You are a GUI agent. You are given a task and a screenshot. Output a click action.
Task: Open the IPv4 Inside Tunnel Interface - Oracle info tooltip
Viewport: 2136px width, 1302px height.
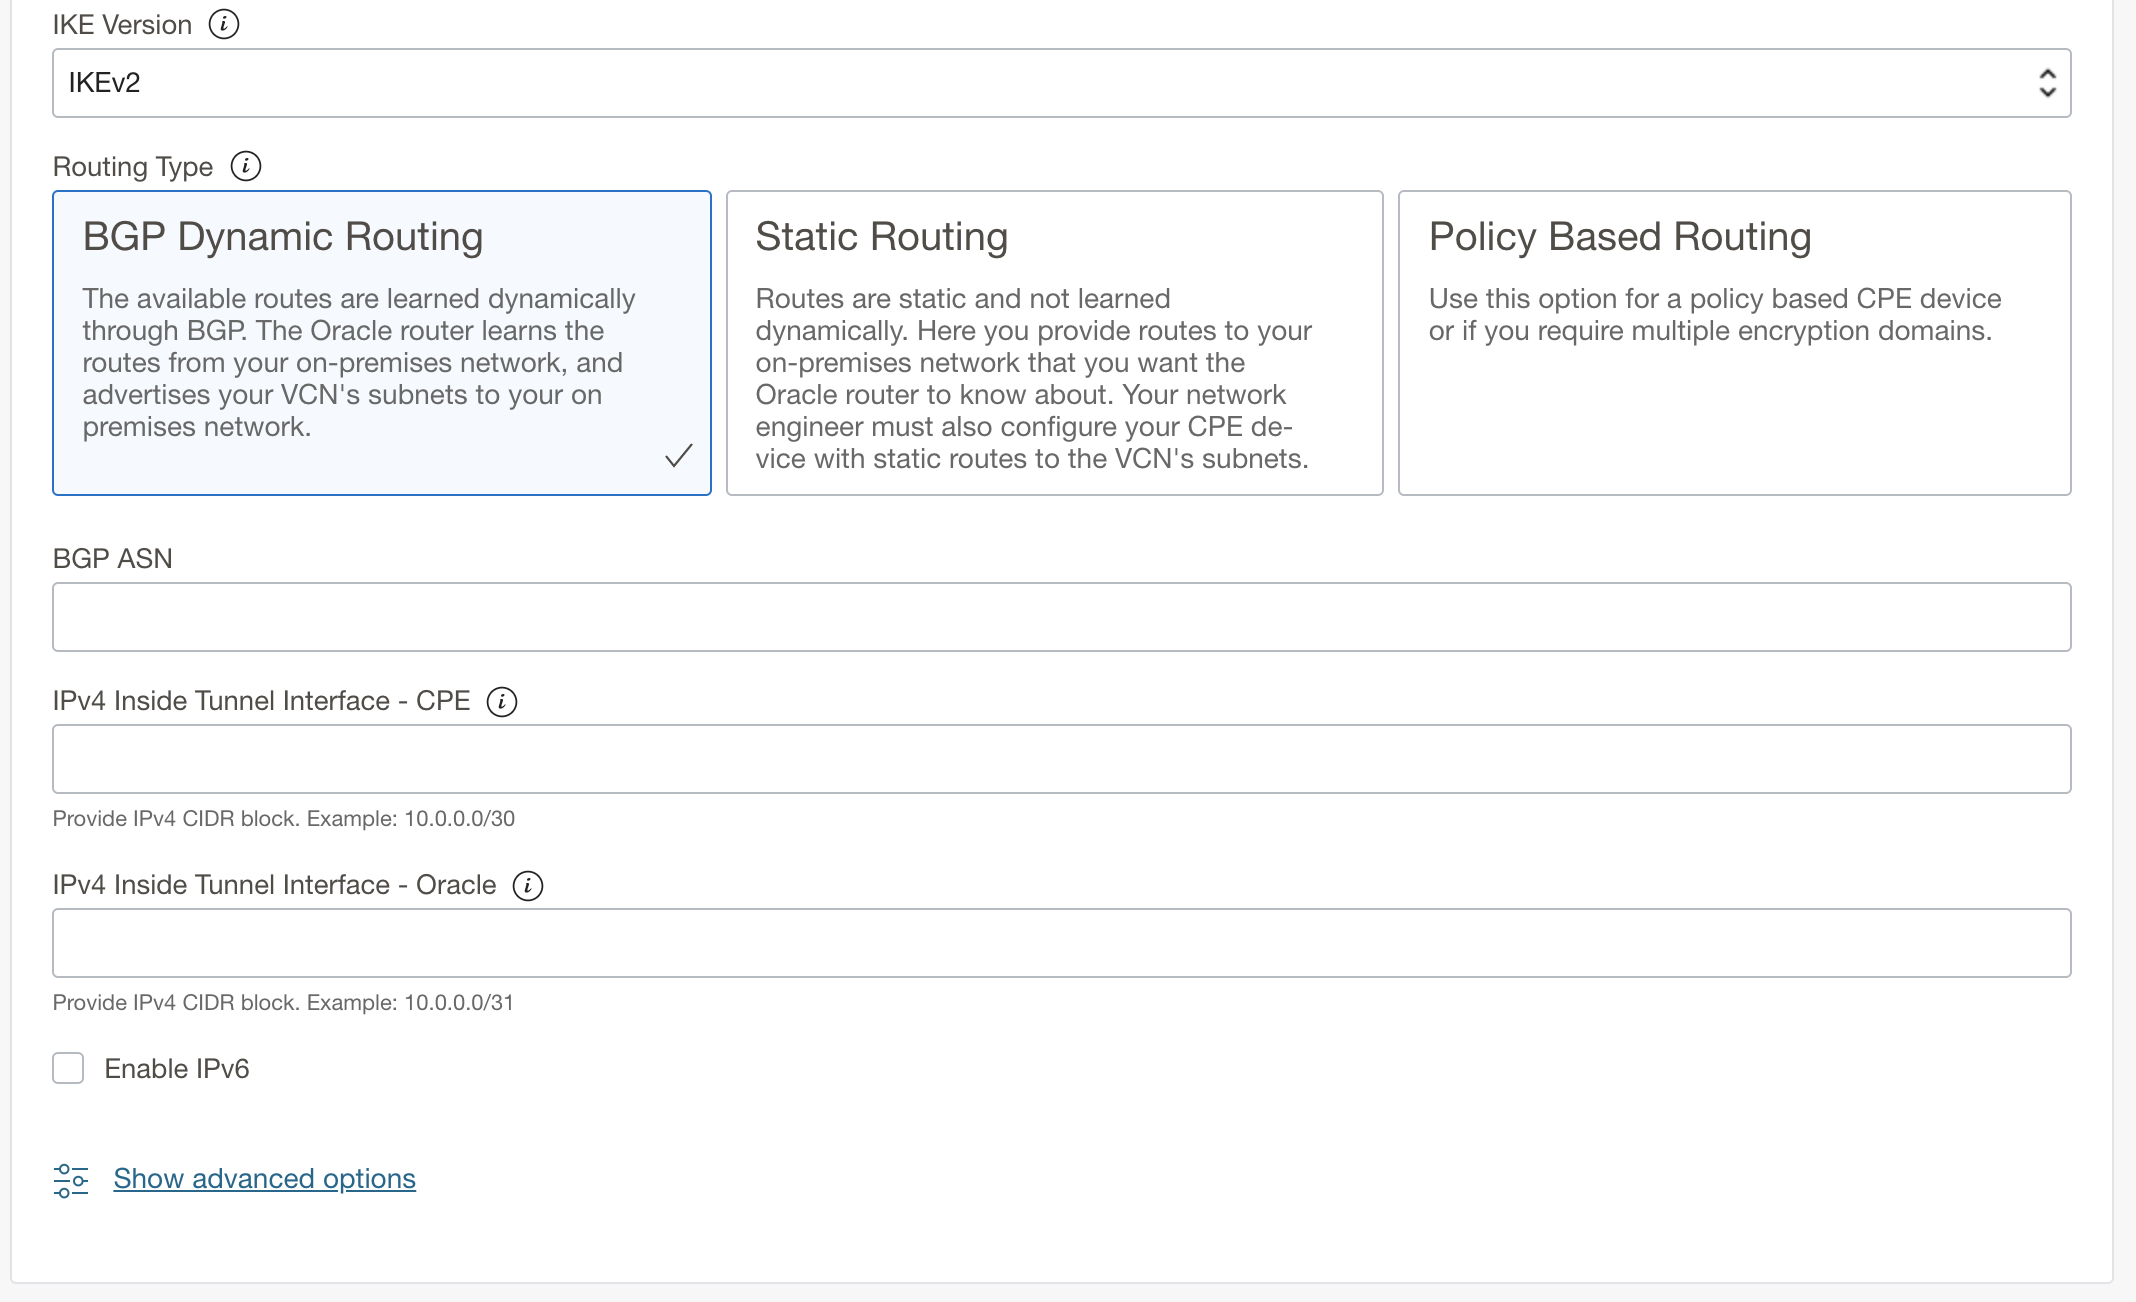[528, 885]
